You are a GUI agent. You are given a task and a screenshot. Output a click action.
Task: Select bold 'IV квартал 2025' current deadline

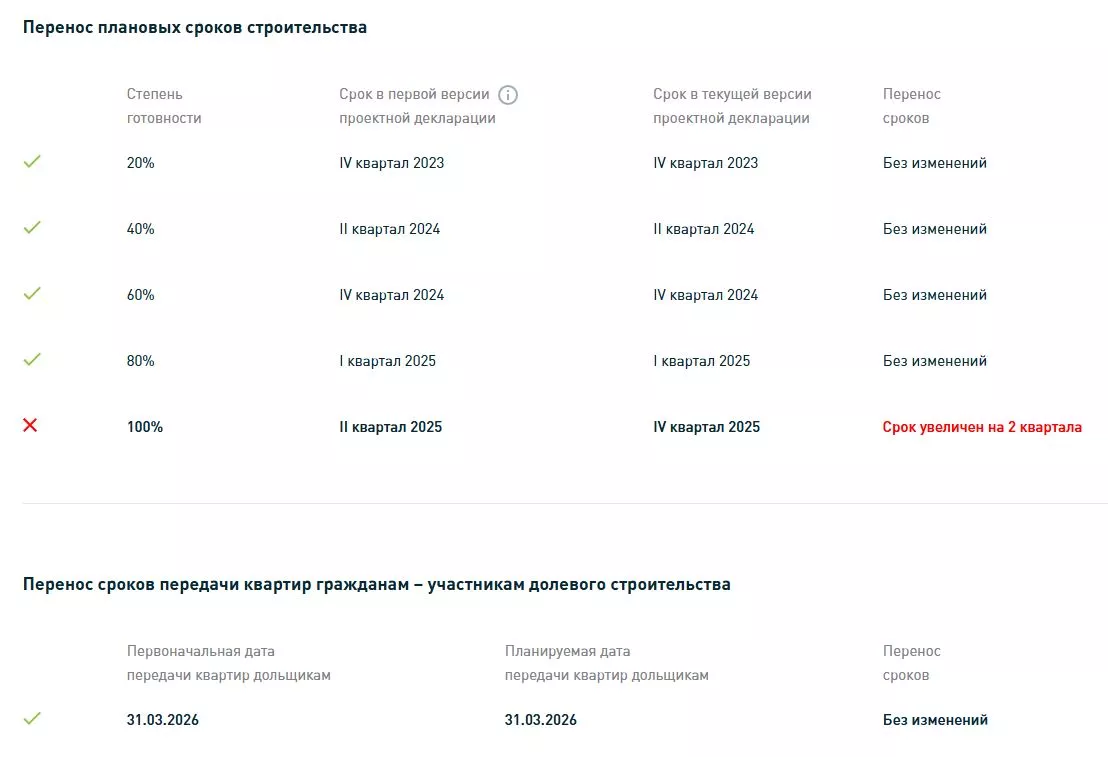click(707, 427)
